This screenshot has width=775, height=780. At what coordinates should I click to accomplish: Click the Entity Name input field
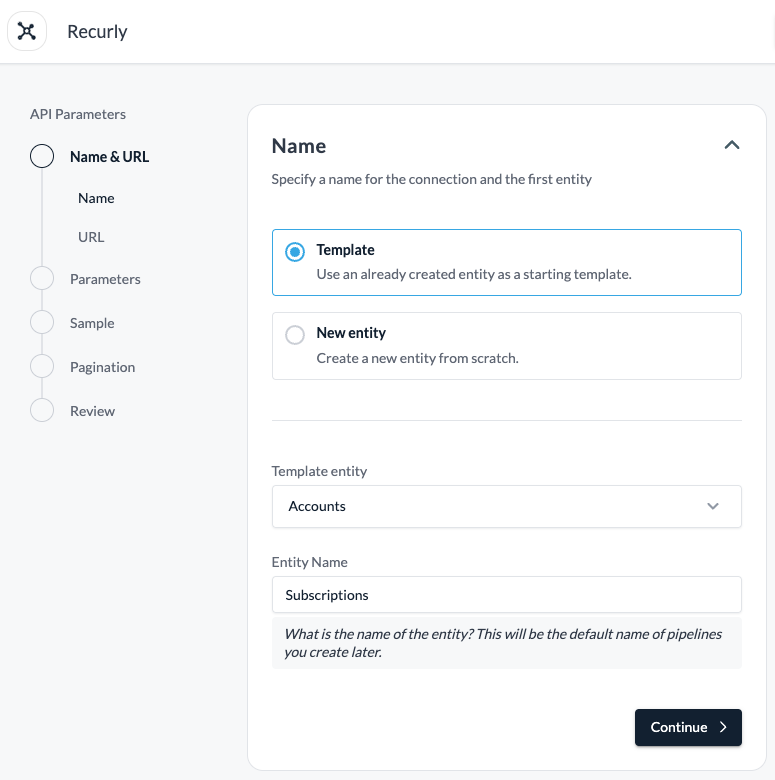[506, 595]
